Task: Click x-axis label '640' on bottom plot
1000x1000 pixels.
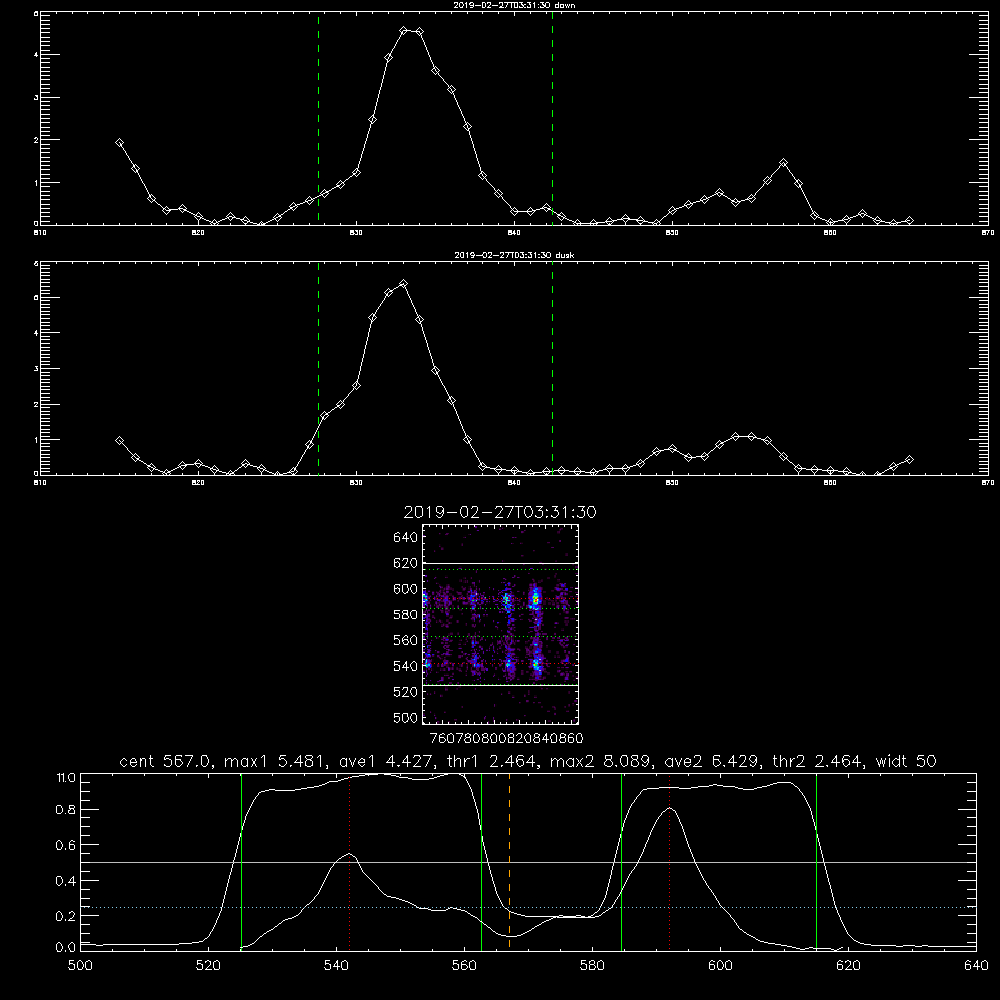Action: (x=976, y=966)
